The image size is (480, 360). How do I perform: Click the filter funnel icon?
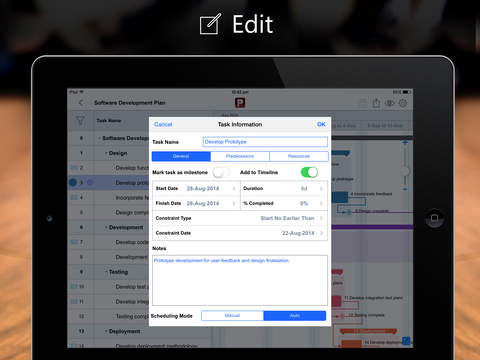pyautogui.click(x=80, y=120)
